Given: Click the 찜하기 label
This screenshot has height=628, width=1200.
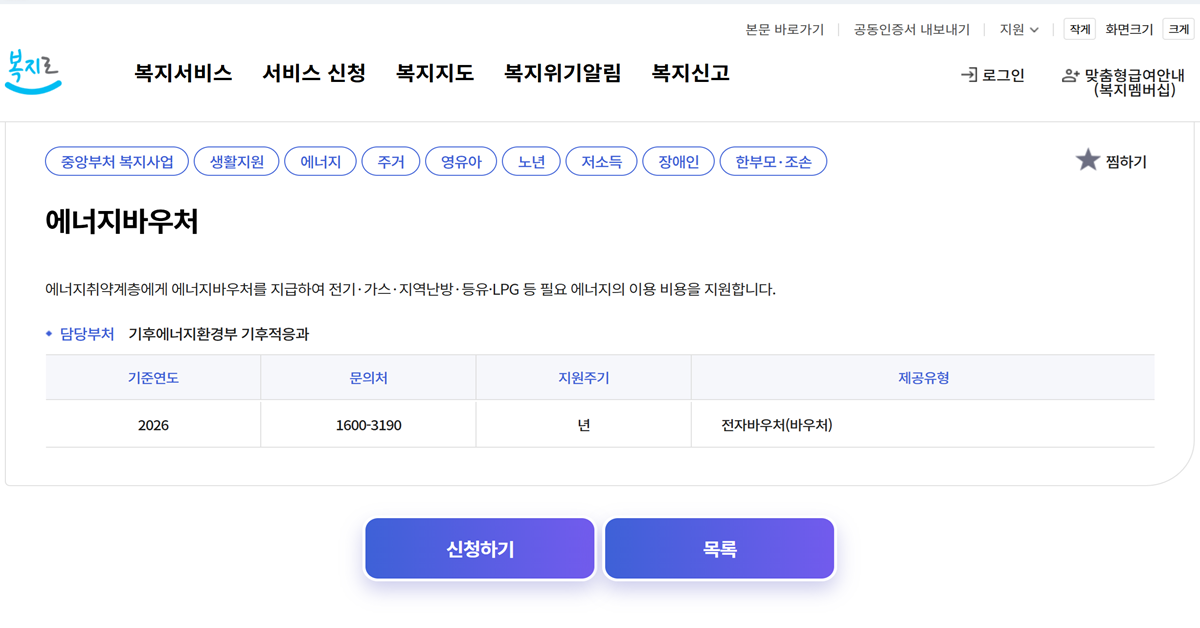Looking at the screenshot, I should [1127, 161].
